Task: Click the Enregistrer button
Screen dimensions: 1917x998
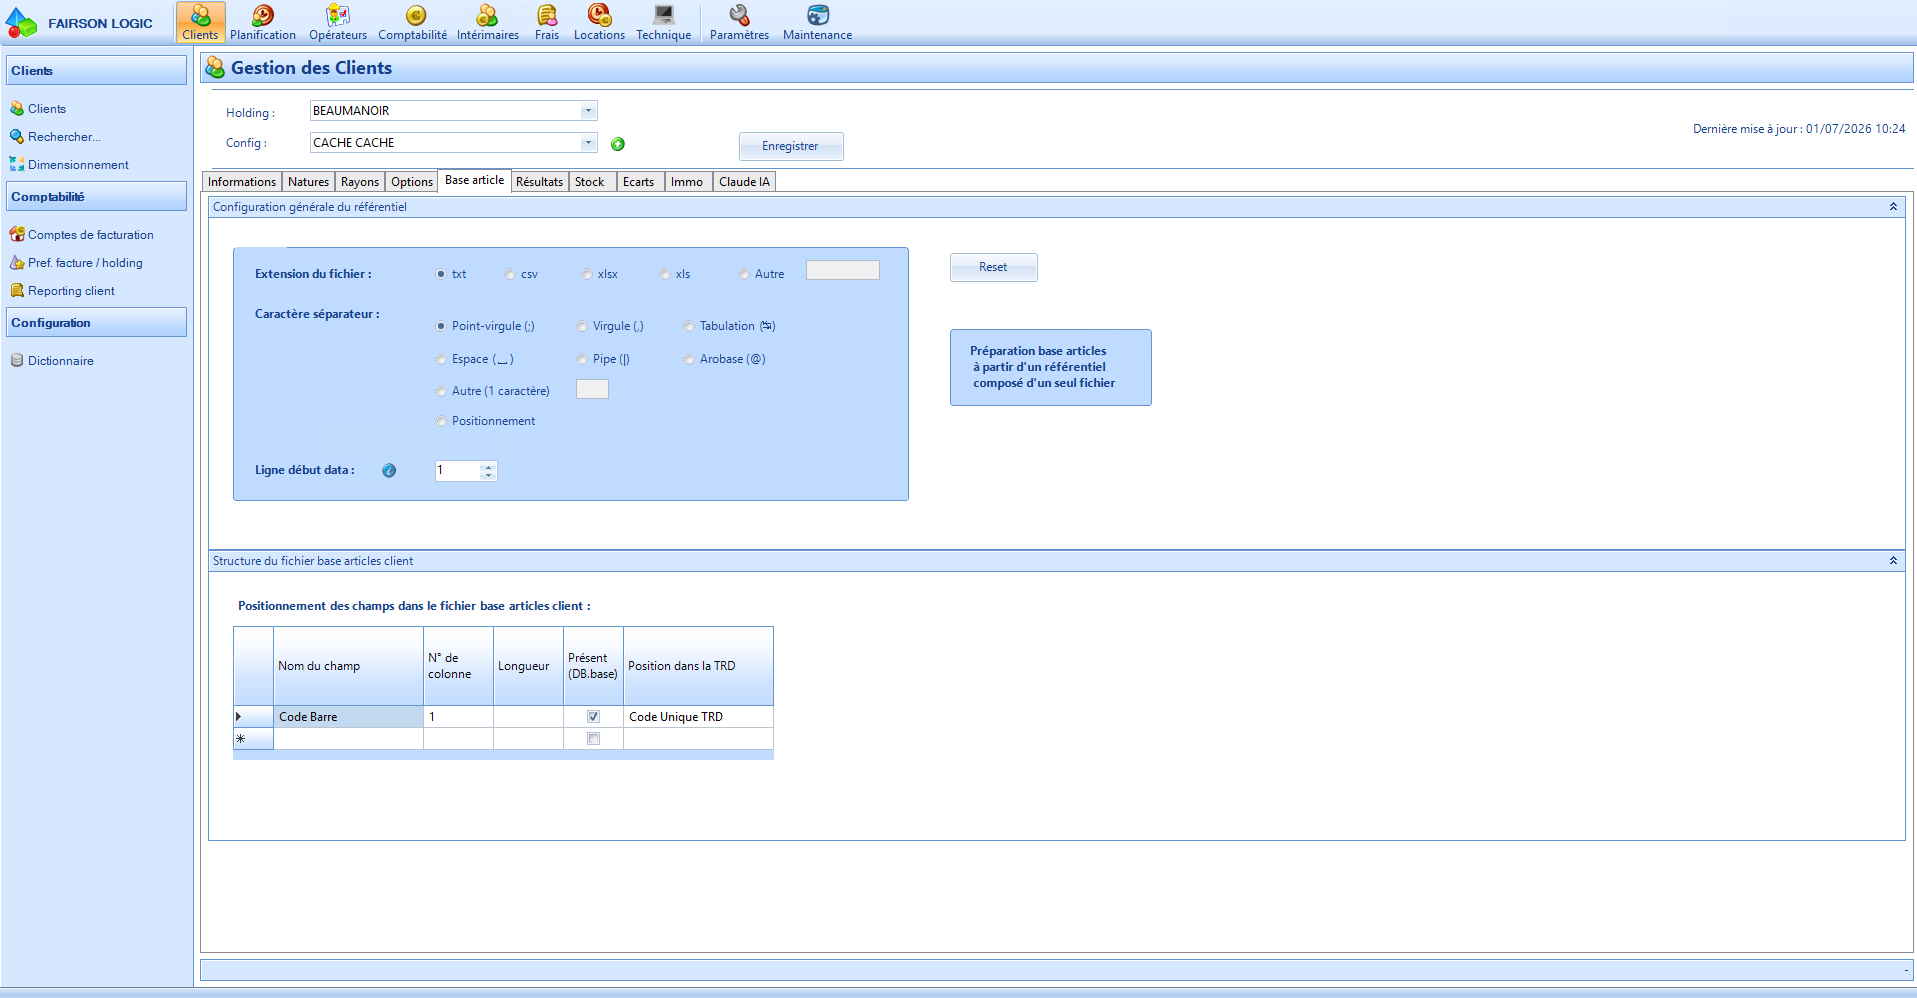Action: [791, 146]
